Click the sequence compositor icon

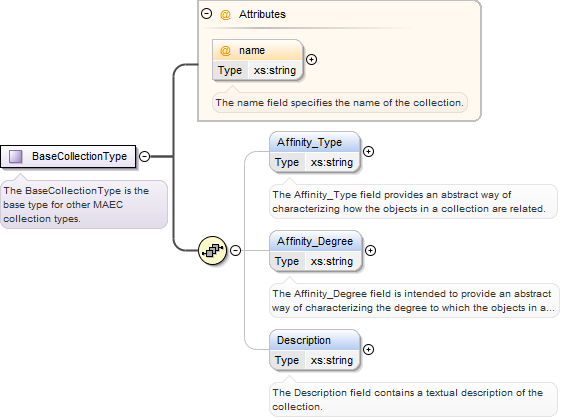(213, 250)
